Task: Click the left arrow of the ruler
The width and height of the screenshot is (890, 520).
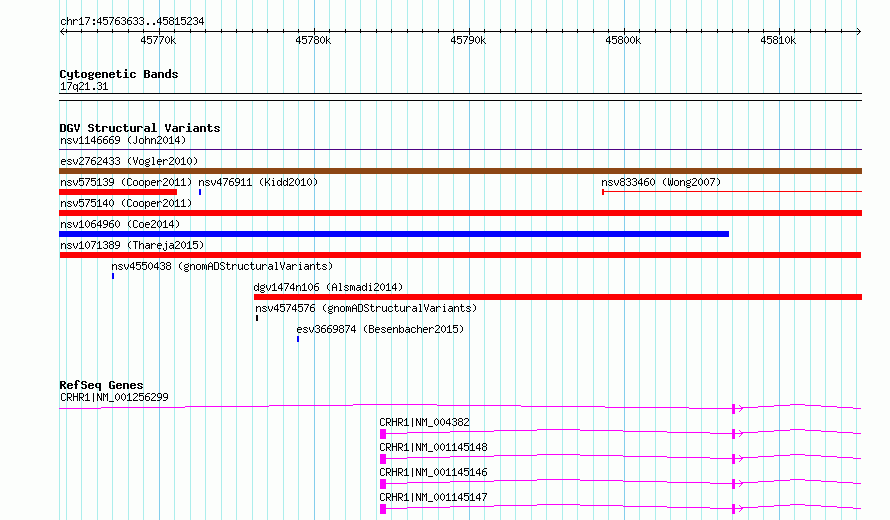Action: pyautogui.click(x=62, y=32)
